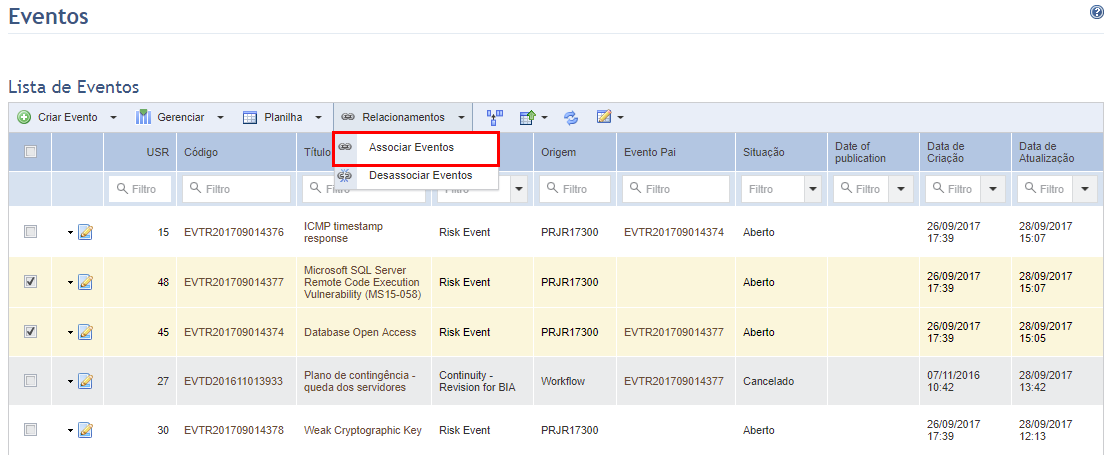Expand the Planilha dropdown arrow
The image size is (1106, 455).
318,118
